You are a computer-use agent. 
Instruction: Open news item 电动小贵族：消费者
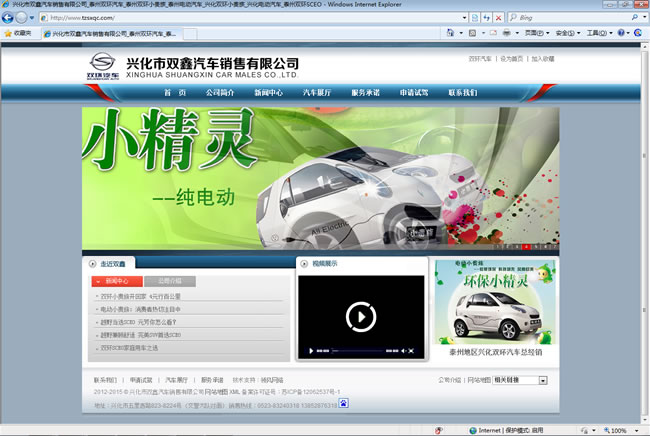[x=140, y=309]
